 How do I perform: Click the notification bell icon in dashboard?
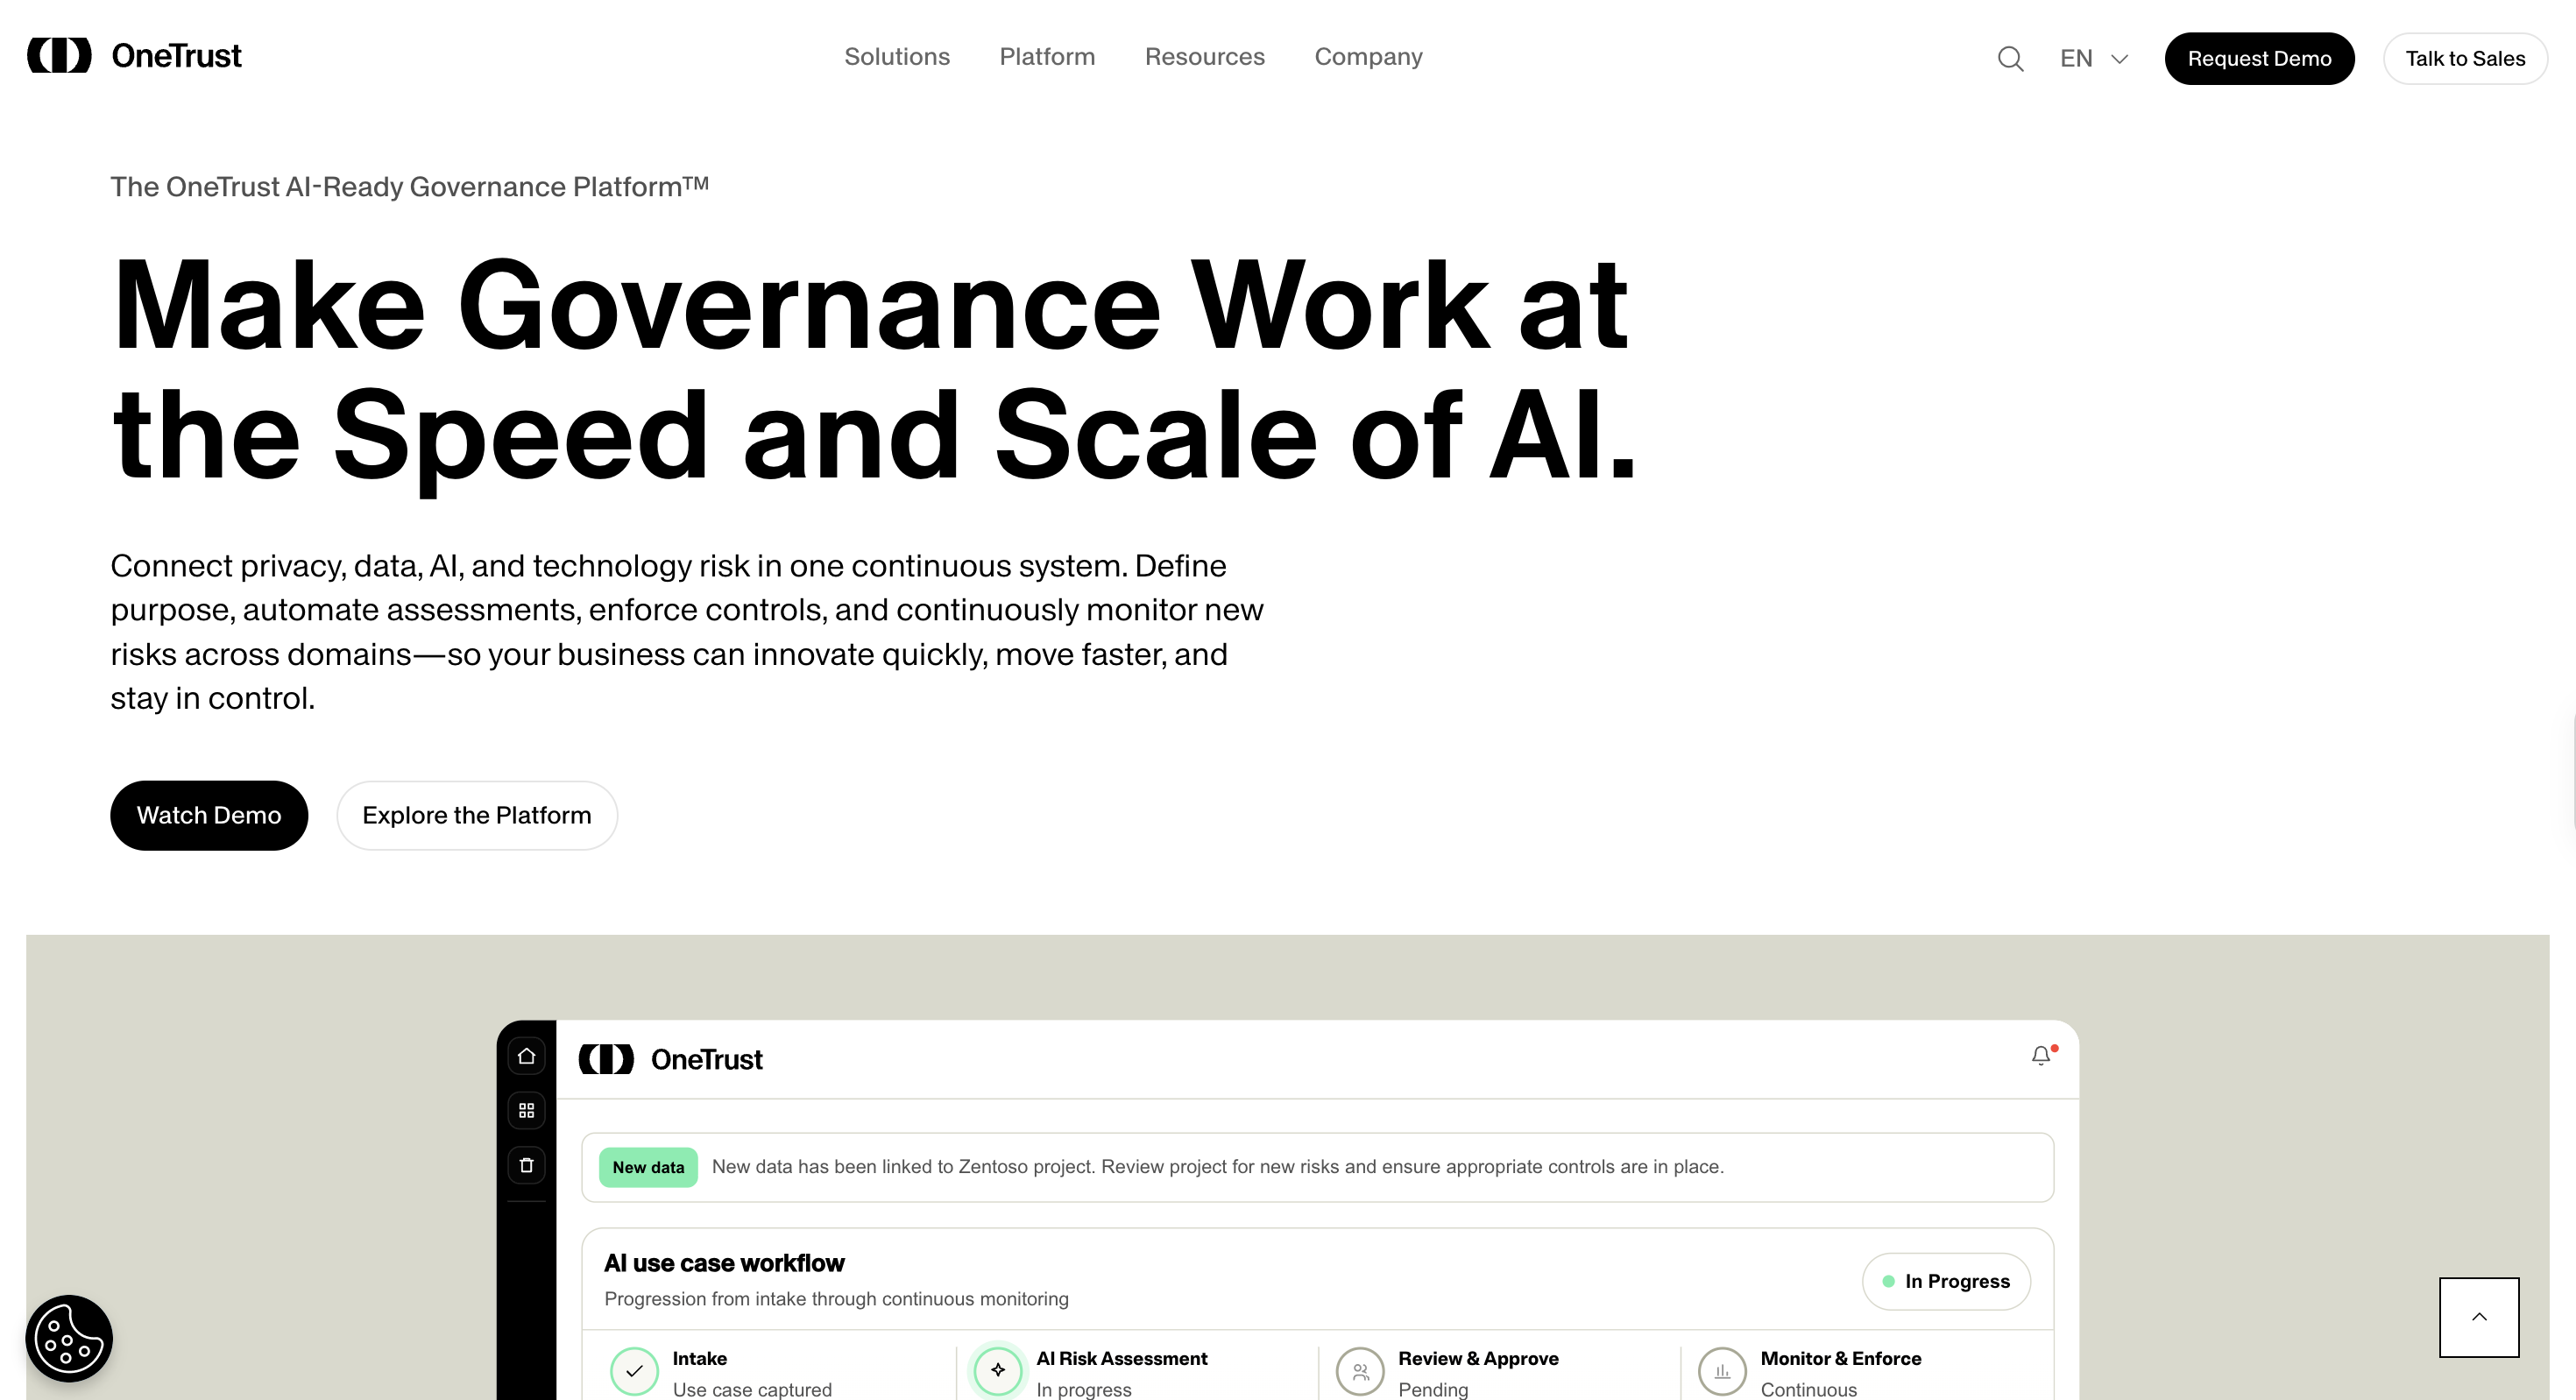(x=2042, y=1056)
